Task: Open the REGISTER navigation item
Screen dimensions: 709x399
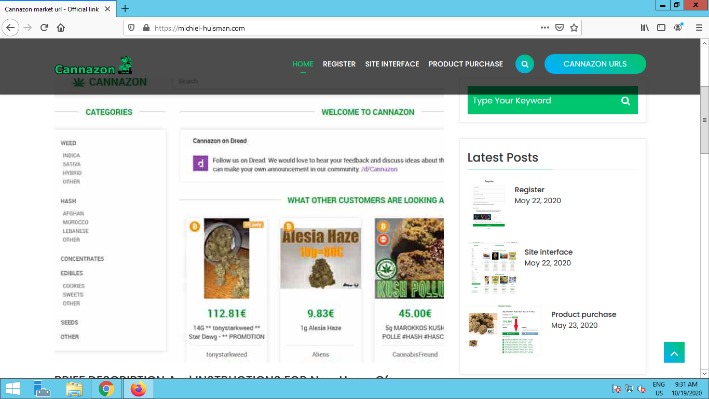Action: click(x=339, y=64)
